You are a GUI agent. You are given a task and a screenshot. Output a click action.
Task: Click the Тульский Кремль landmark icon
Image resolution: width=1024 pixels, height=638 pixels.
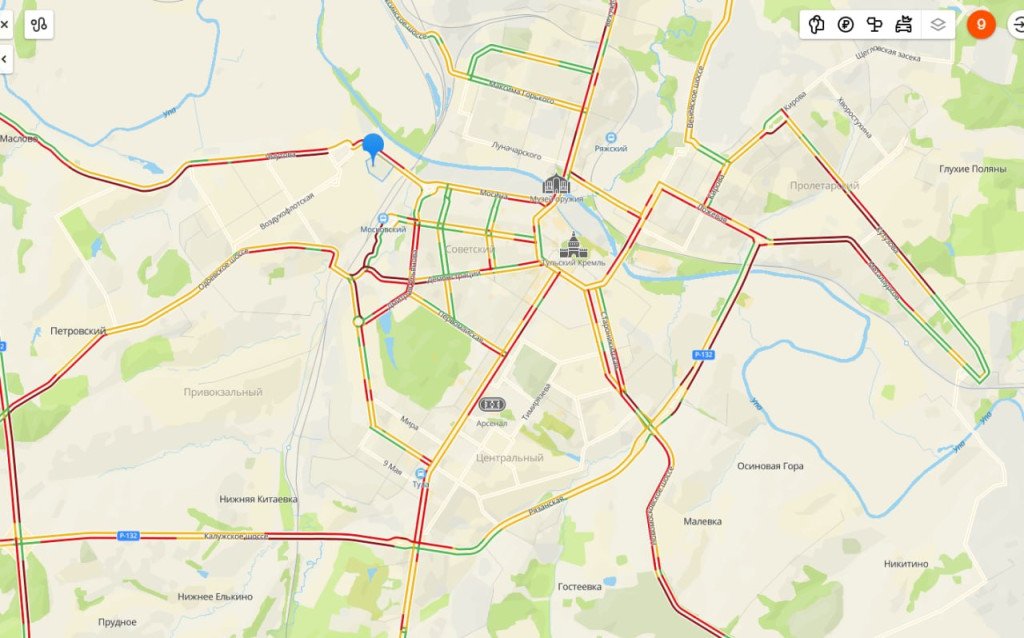[573, 246]
